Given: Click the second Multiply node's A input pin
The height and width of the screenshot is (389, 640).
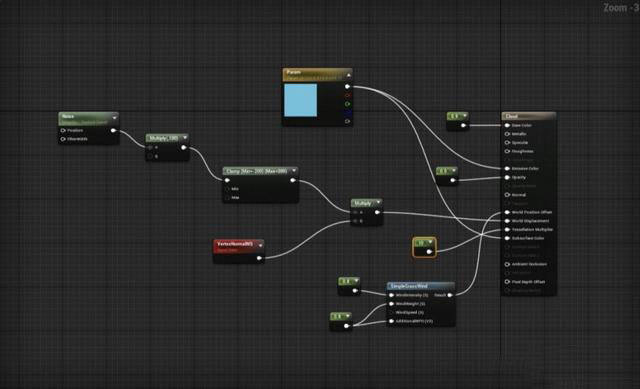Looking at the screenshot, I should coord(356,212).
